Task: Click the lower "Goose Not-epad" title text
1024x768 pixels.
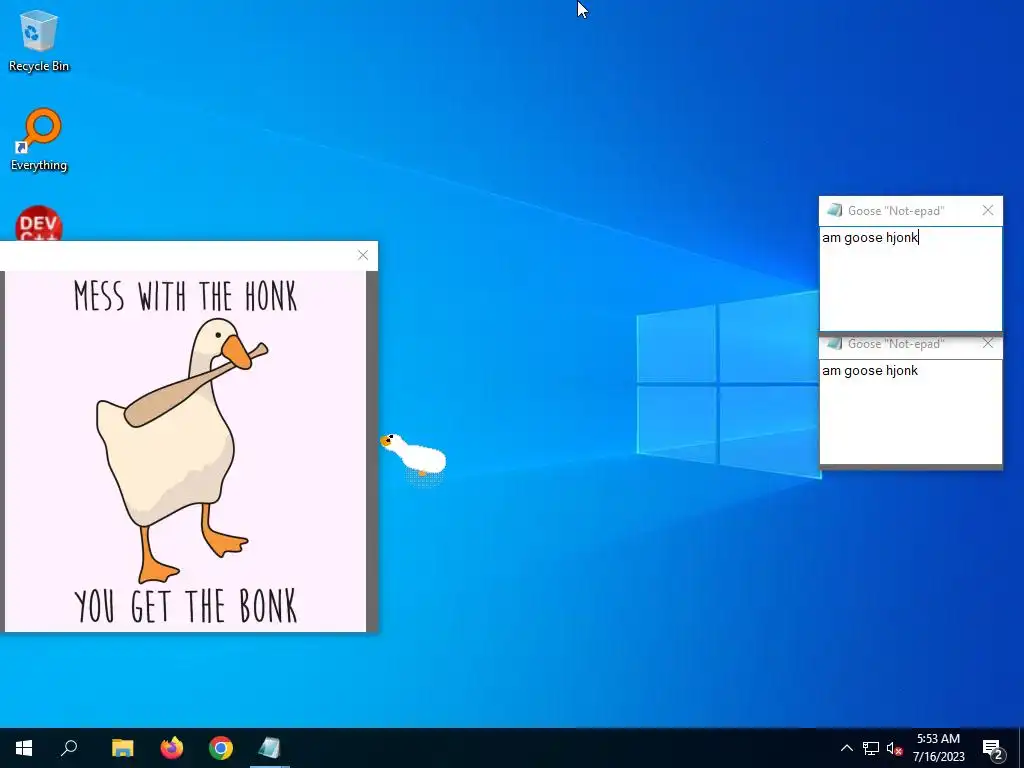Action: 895,344
